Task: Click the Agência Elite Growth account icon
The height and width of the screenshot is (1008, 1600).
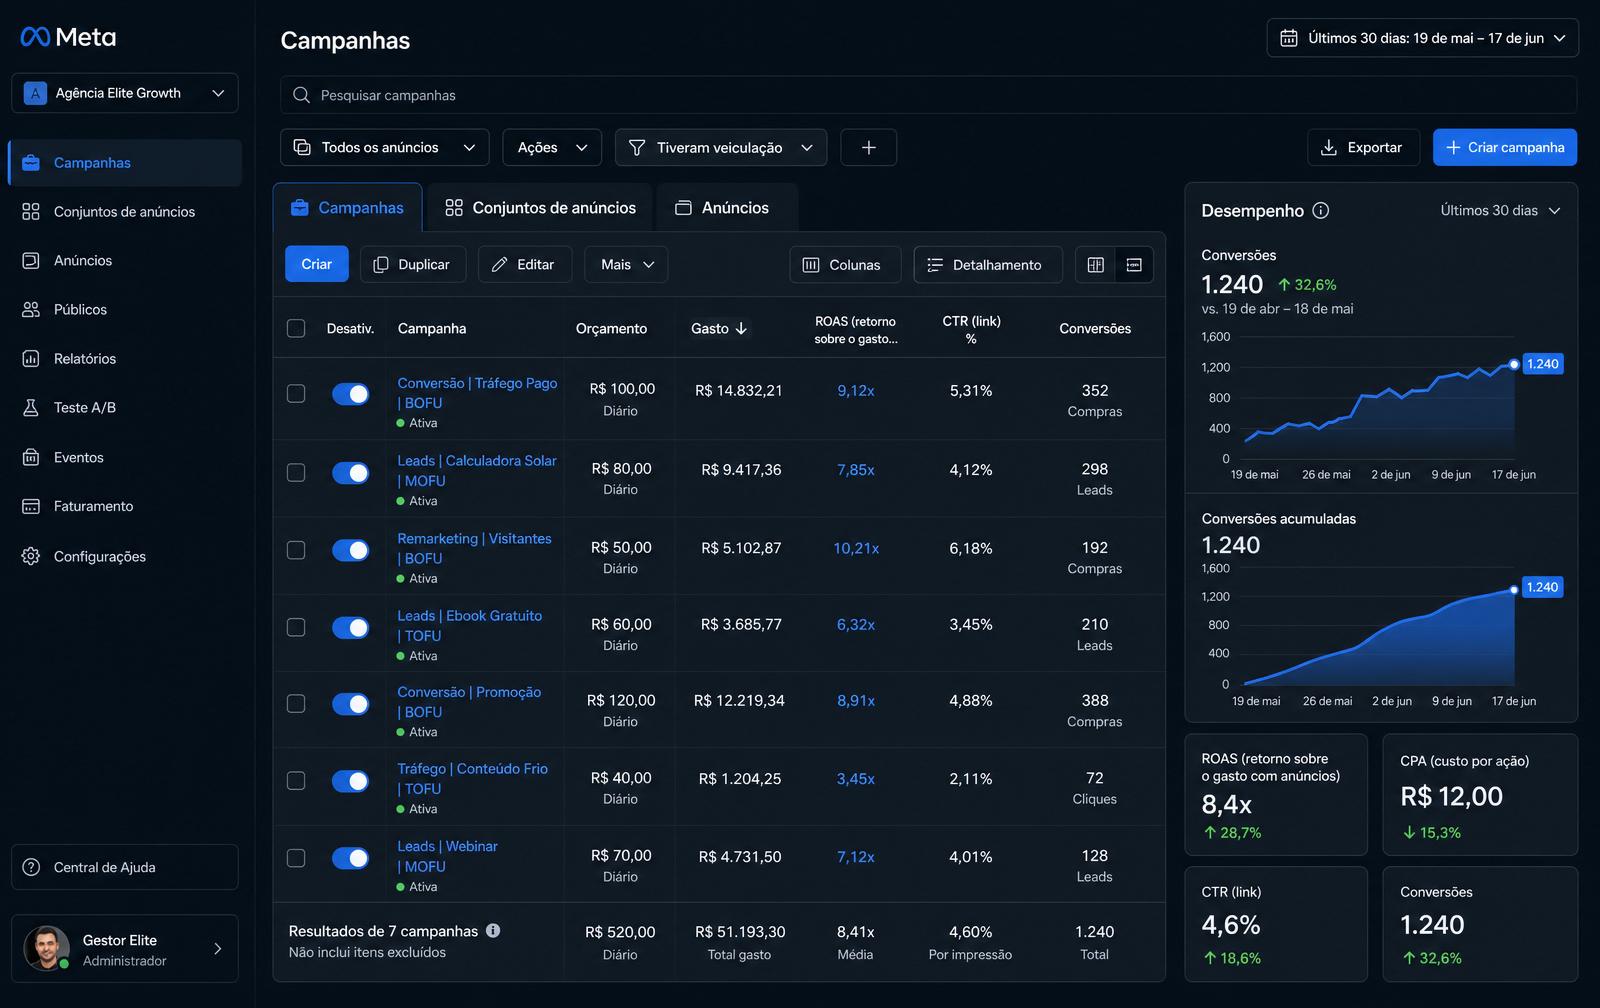Action: click(x=35, y=93)
